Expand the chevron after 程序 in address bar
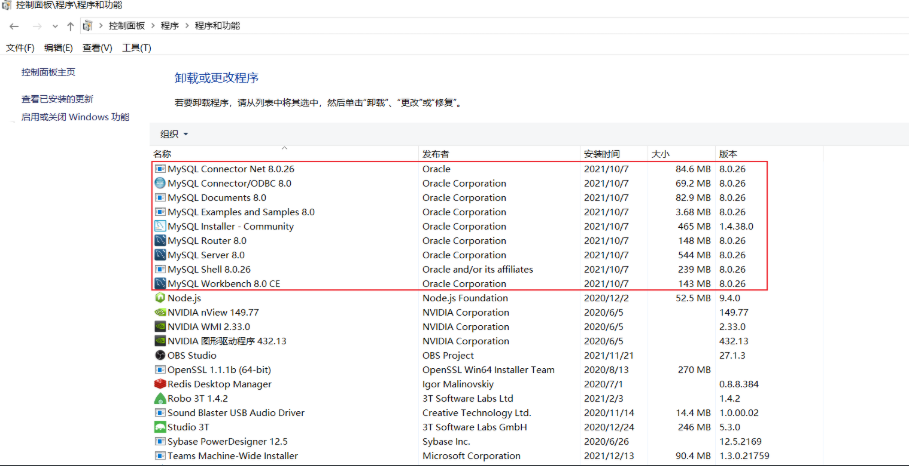Viewport: 909px width, 466px height. coord(187,26)
